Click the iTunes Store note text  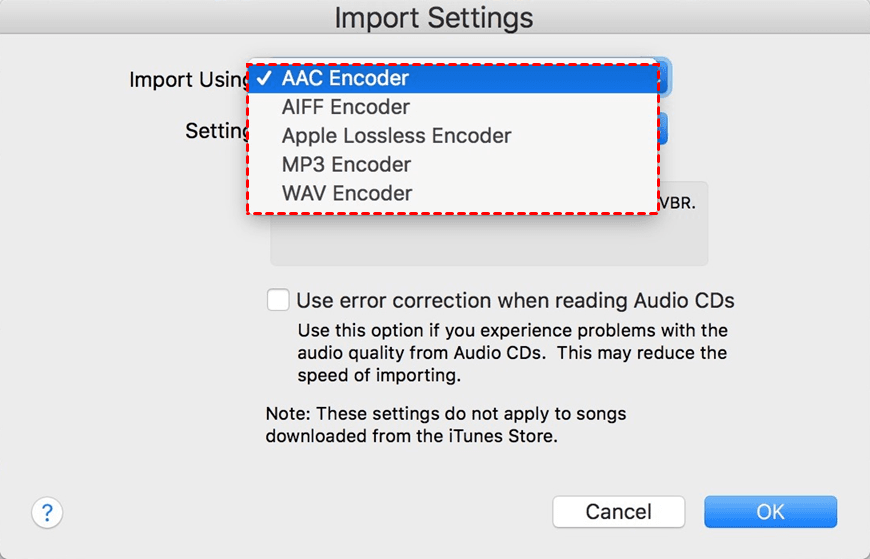(446, 425)
